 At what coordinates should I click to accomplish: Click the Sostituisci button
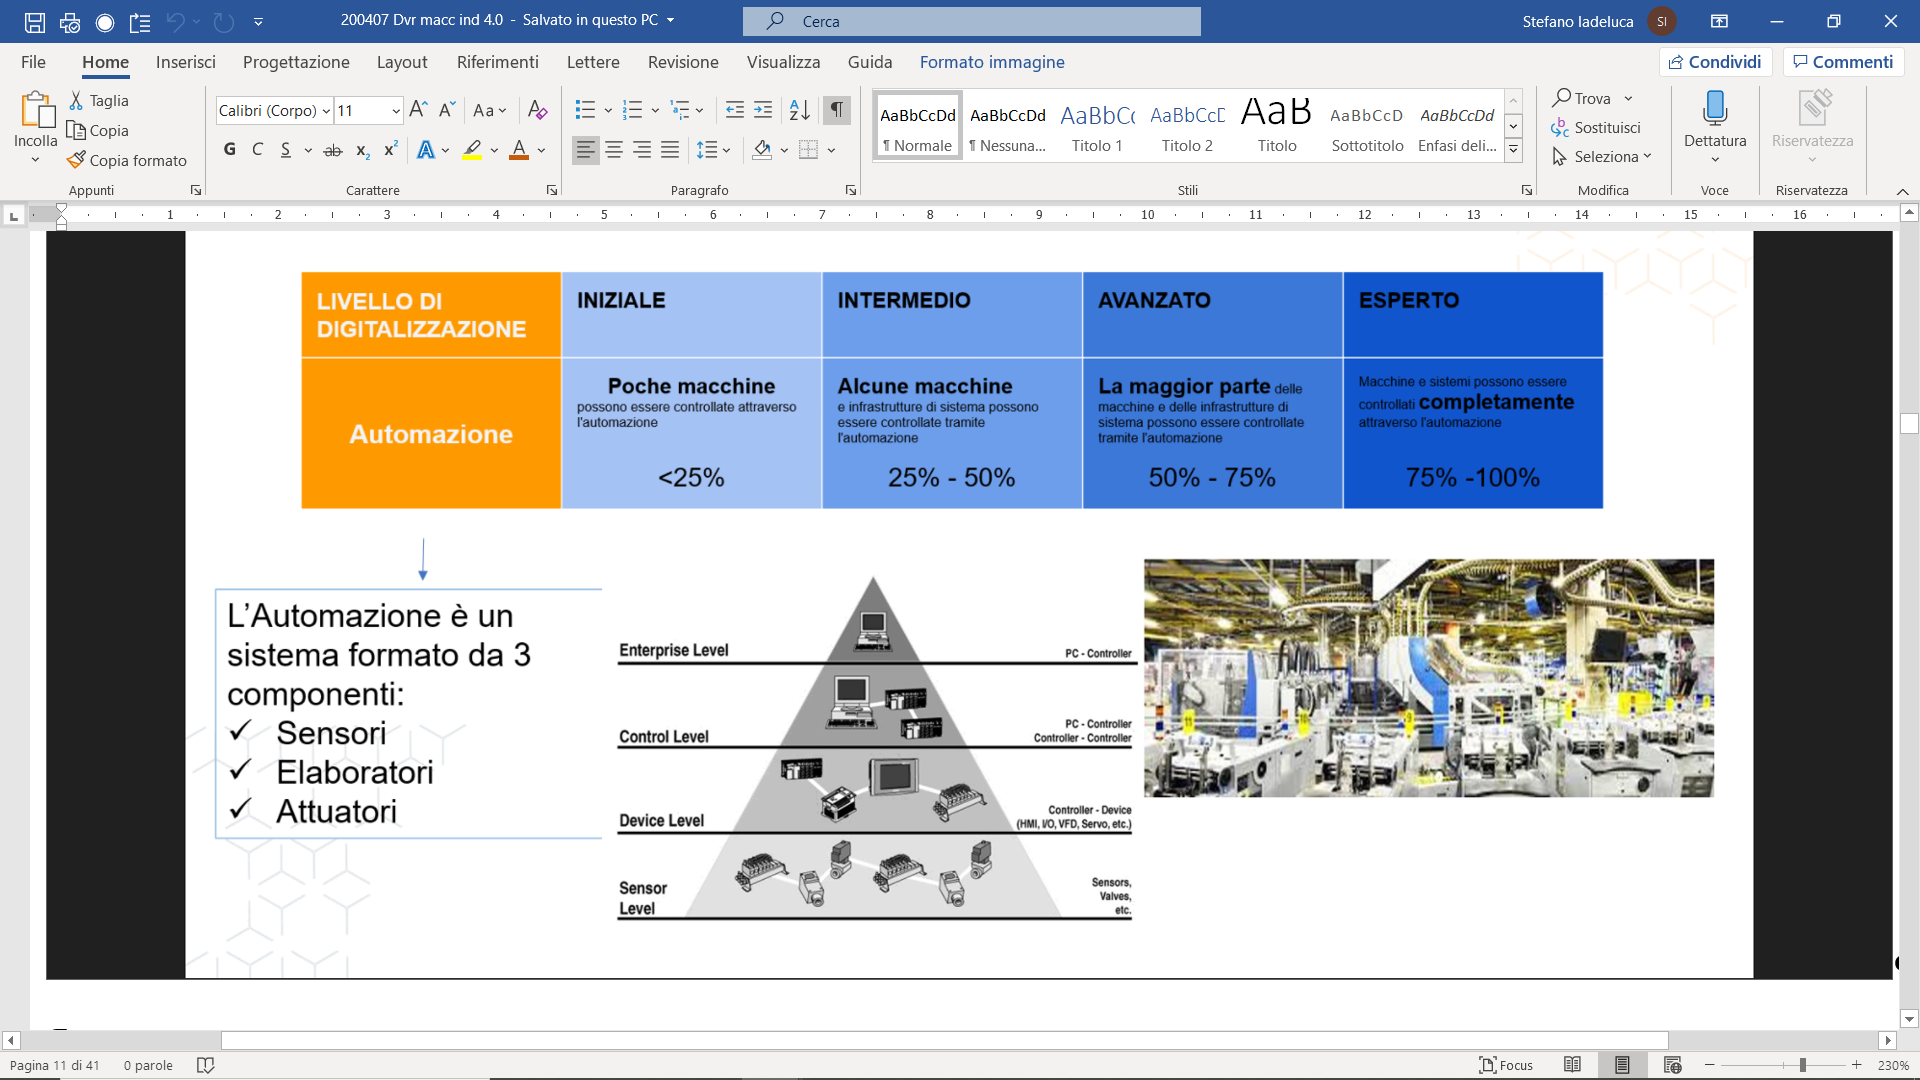pyautogui.click(x=1596, y=128)
